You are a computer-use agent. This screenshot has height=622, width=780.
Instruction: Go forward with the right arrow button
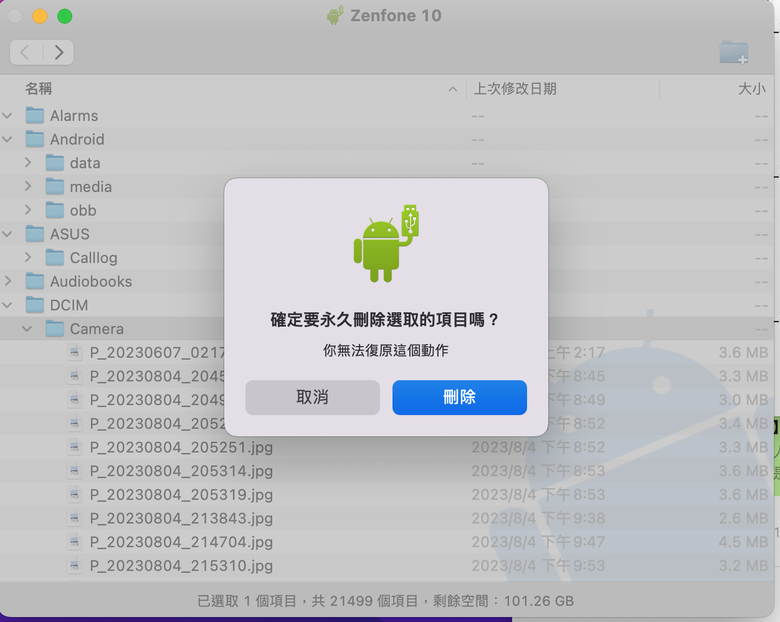(59, 52)
